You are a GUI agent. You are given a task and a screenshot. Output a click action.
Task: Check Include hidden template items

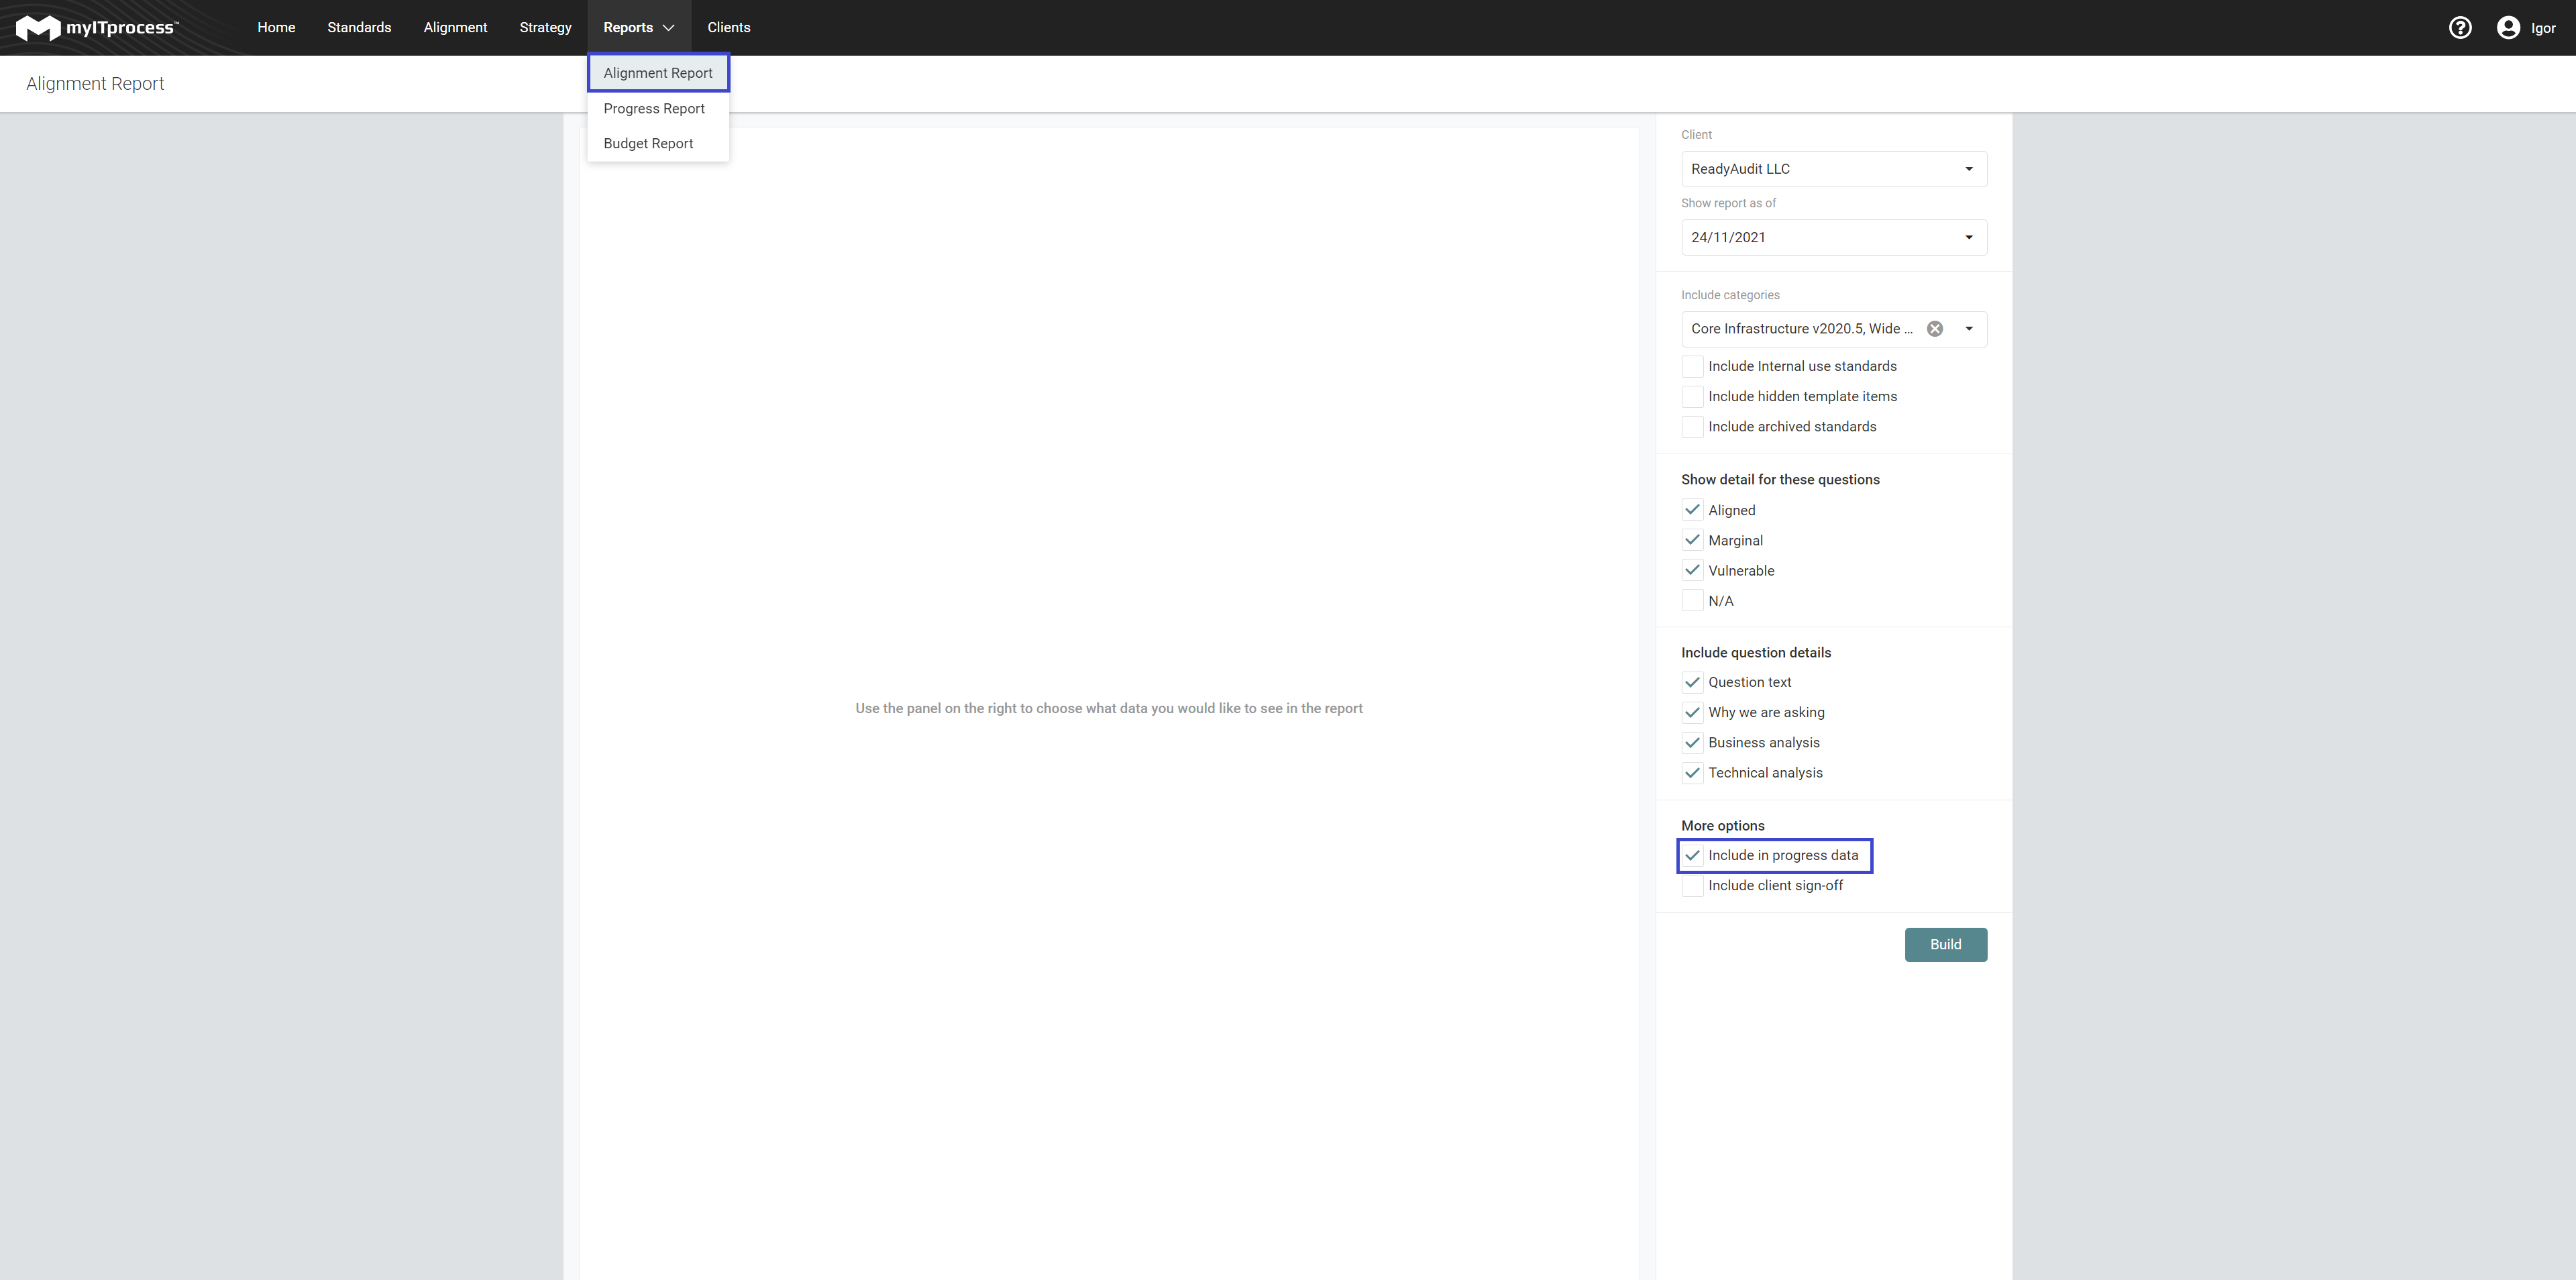click(1692, 397)
